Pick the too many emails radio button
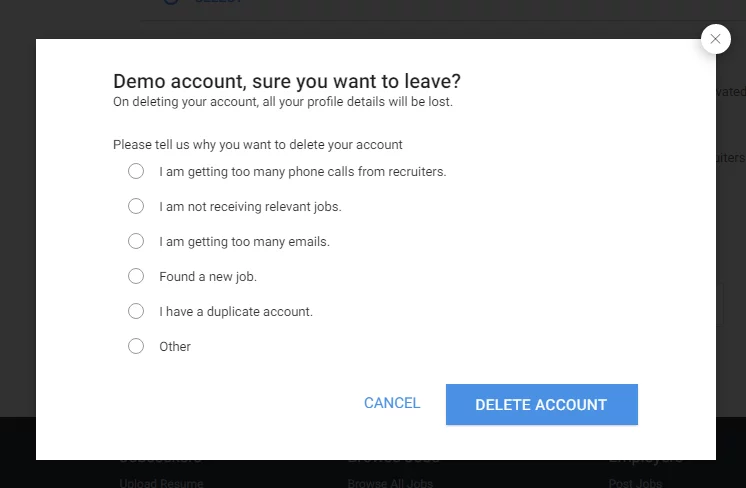Image resolution: width=746 pixels, height=488 pixels. pyautogui.click(x=136, y=241)
